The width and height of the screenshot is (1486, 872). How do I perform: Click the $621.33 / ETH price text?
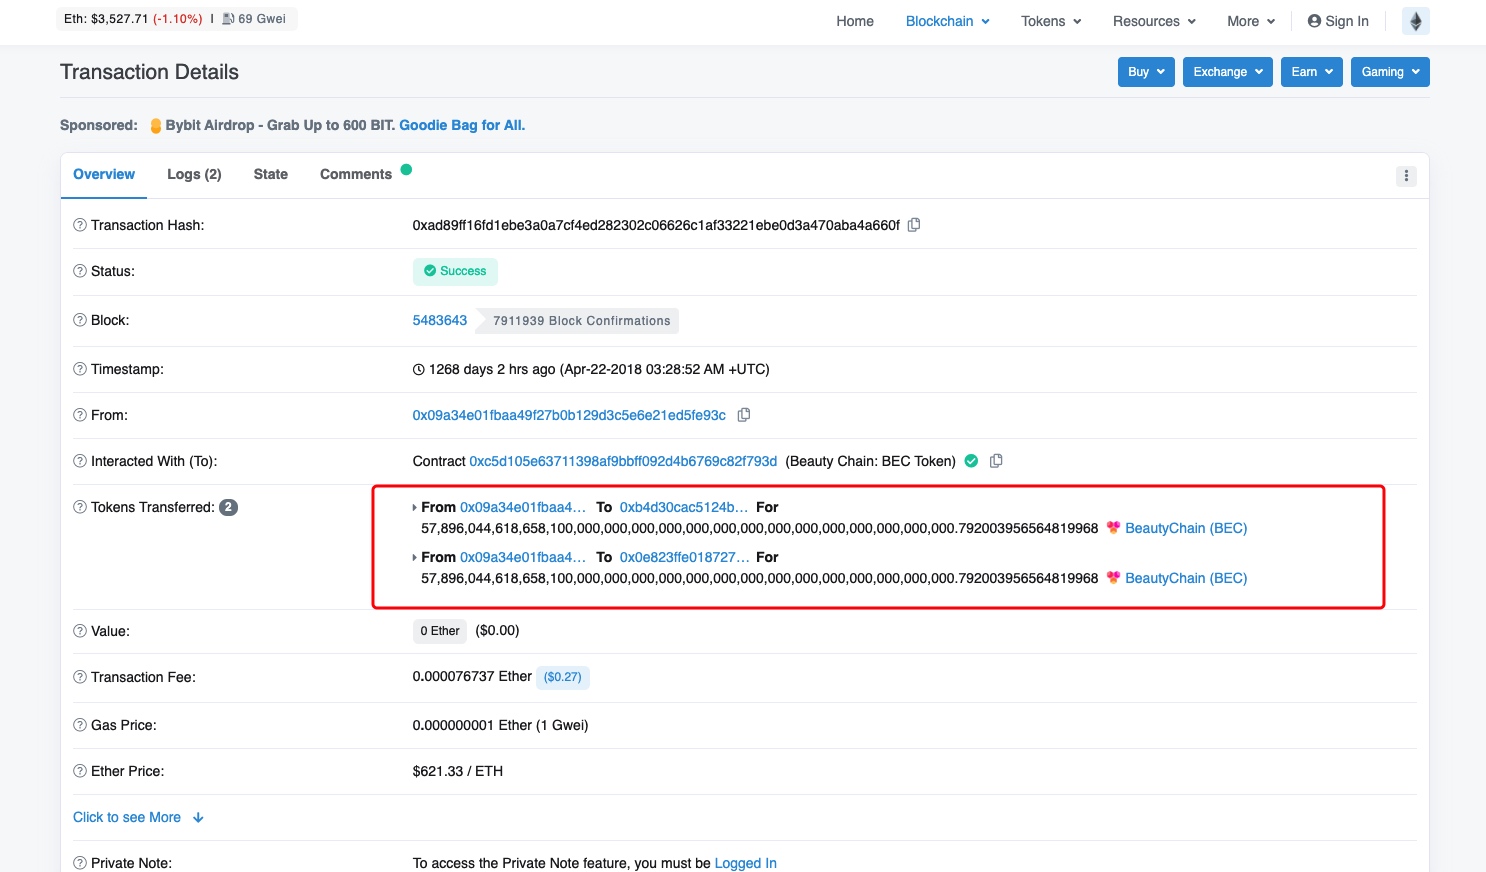(458, 771)
